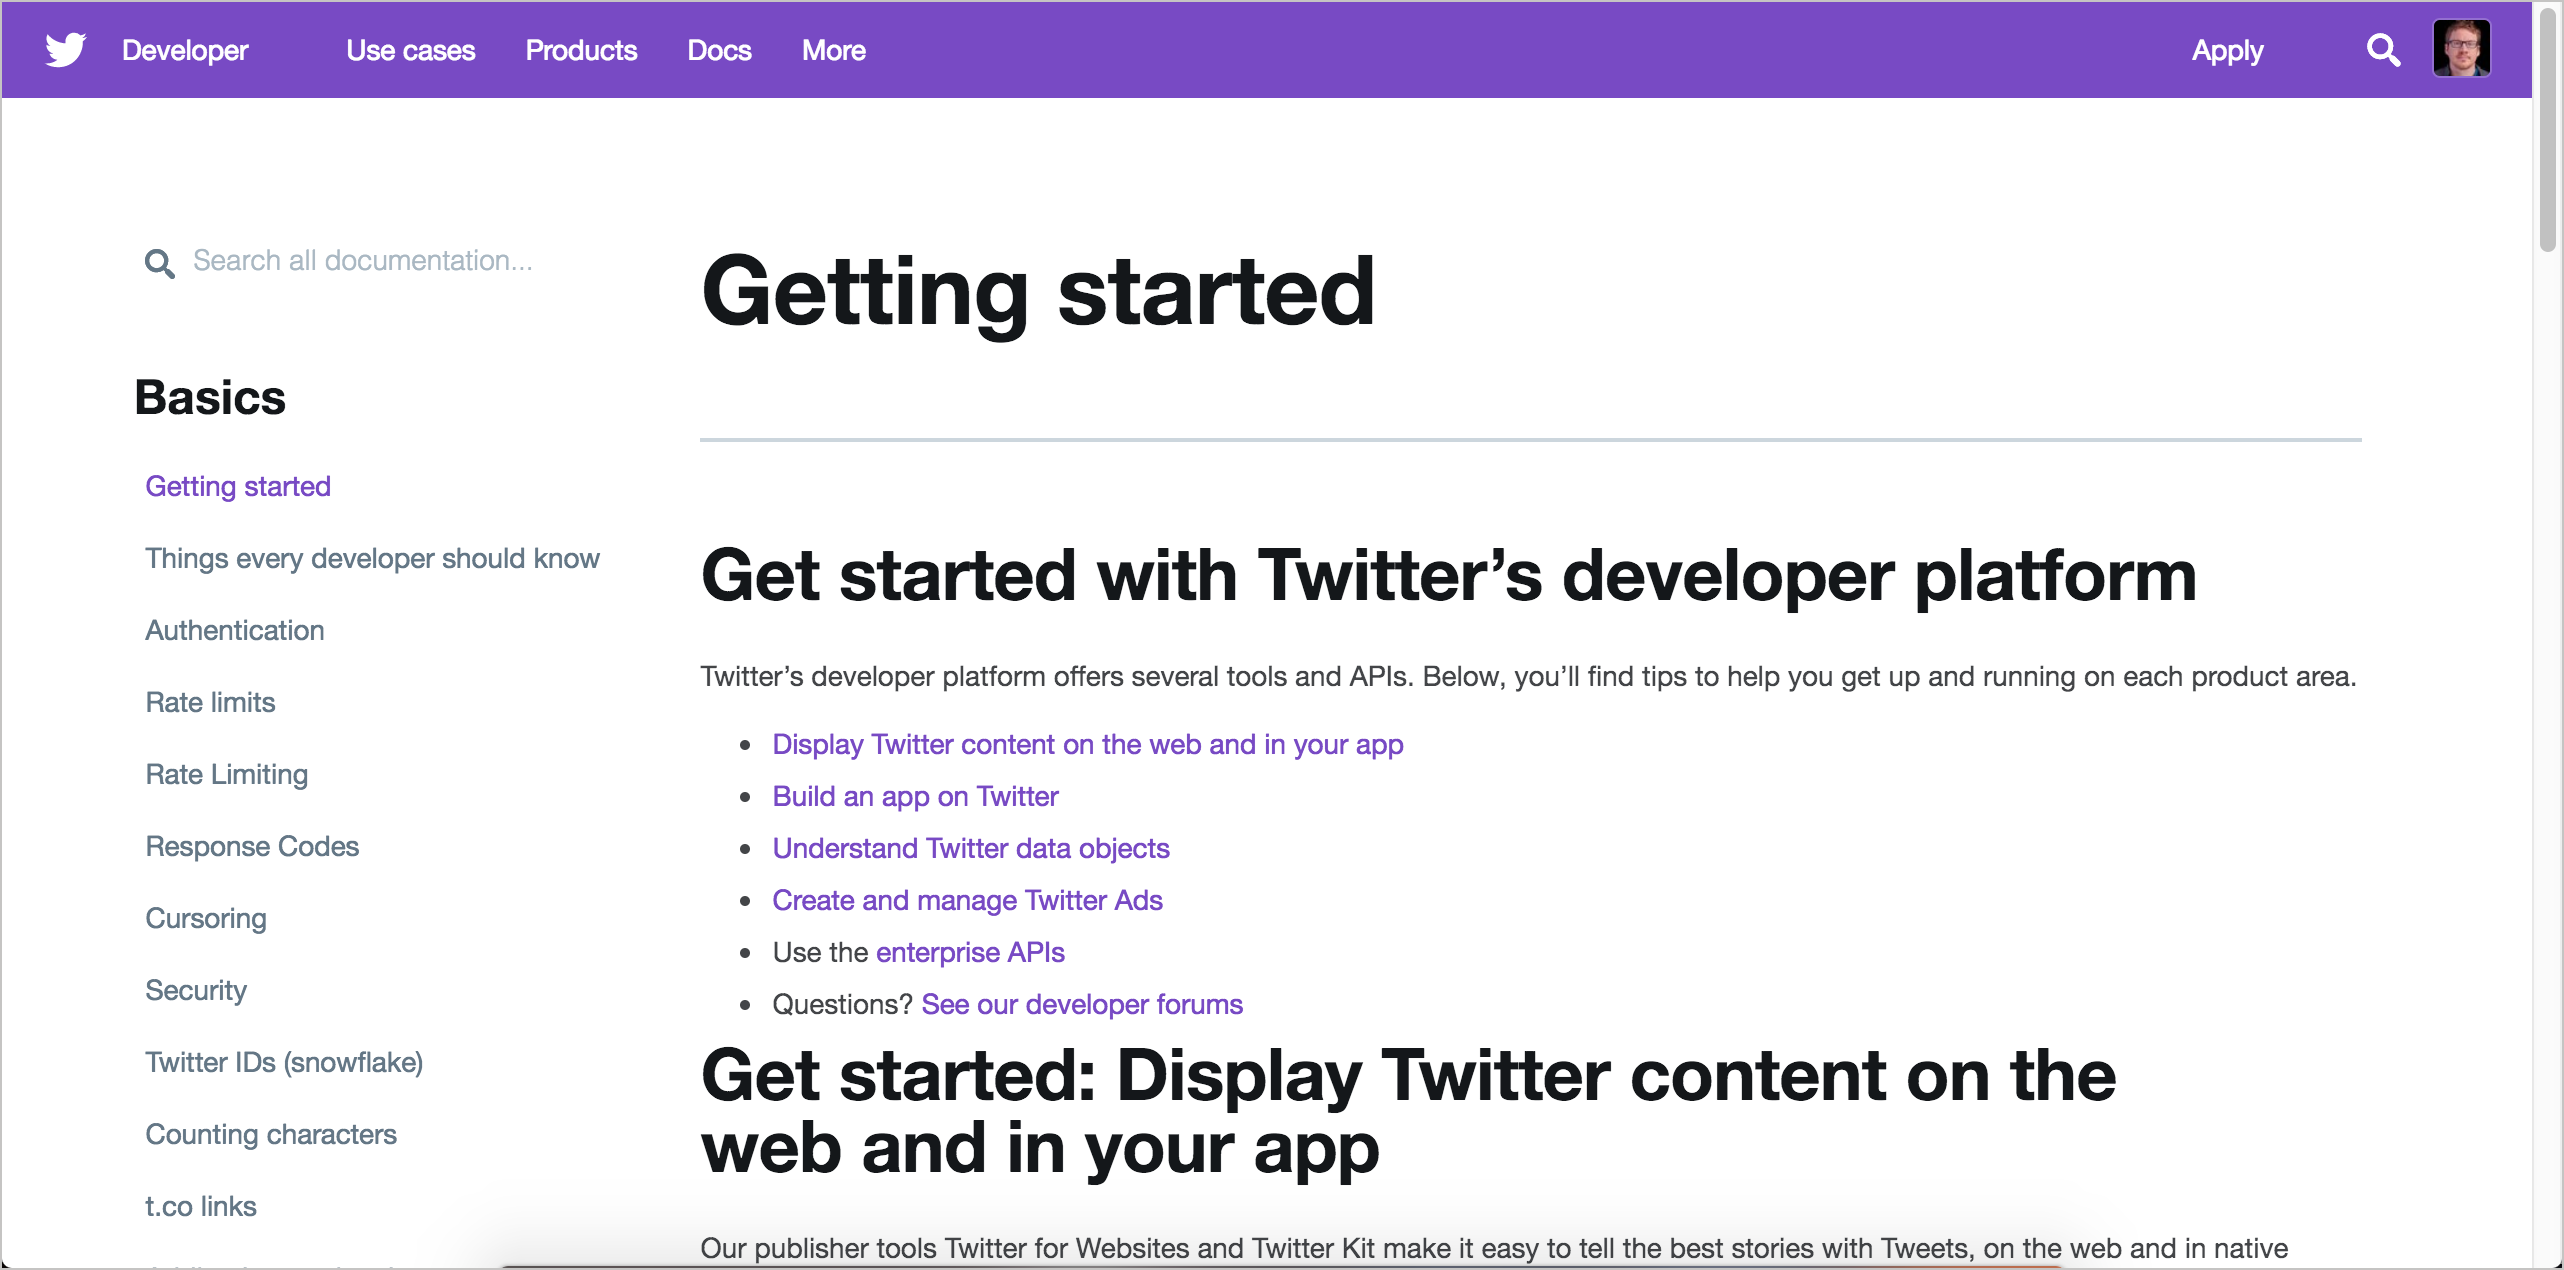Screen dimensions: 2564x1270
Task: Click the Twitter bird logo icon
Action: tap(64, 49)
